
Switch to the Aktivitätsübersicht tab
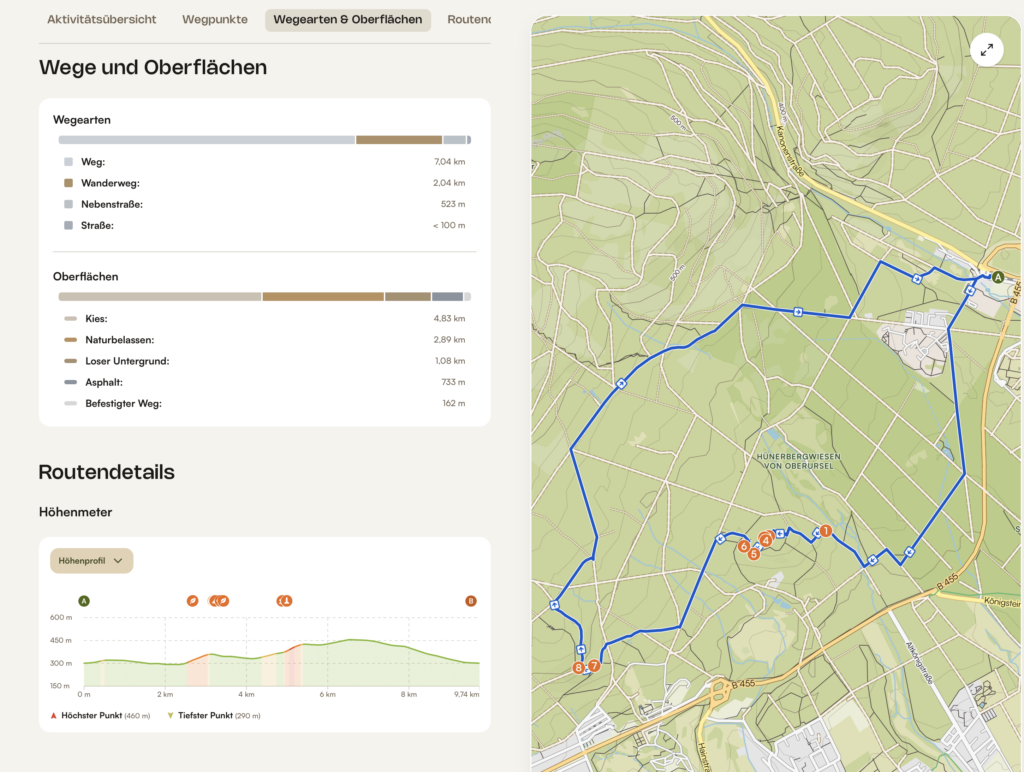102,19
